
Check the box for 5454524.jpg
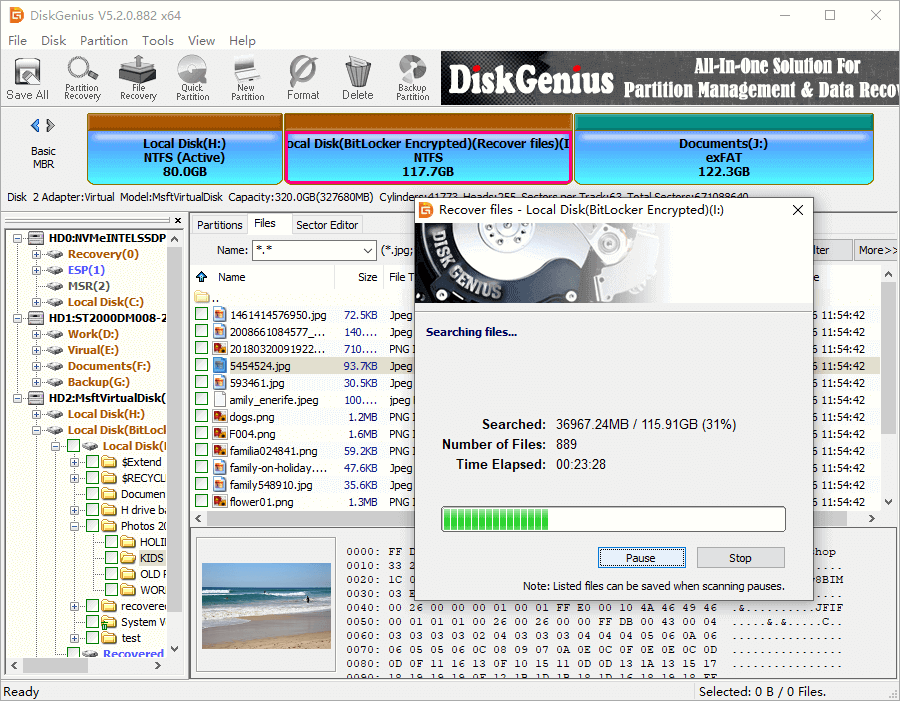pyautogui.click(x=202, y=366)
